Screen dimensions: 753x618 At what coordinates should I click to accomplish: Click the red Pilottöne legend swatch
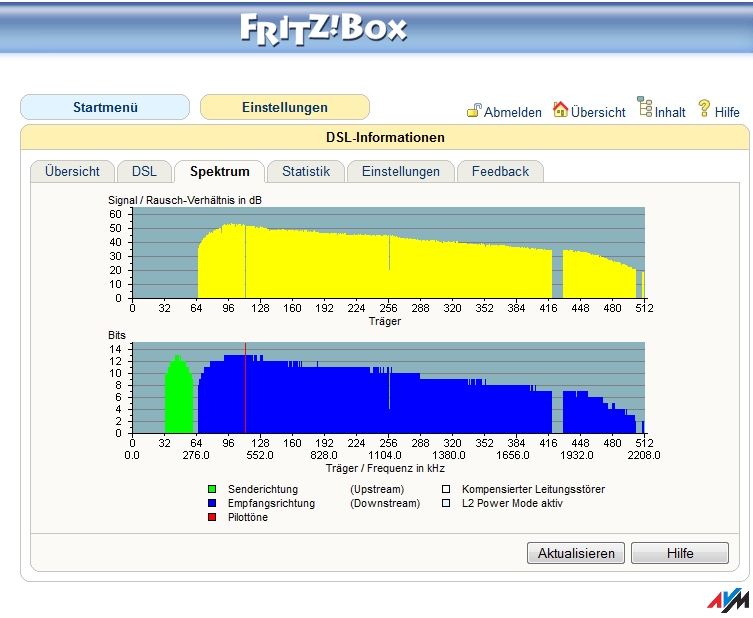(212, 517)
